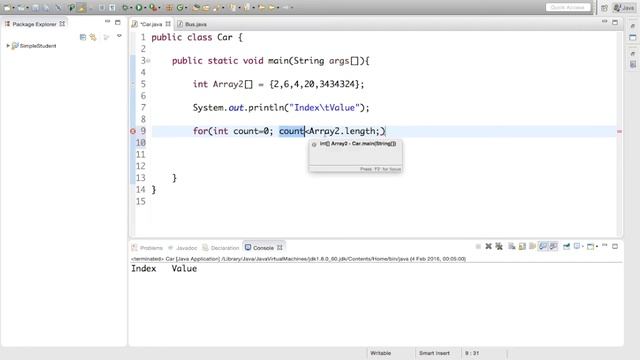Open the Open Console dropdown arrow
The width and height of the screenshot is (640, 360).
click(596, 247)
